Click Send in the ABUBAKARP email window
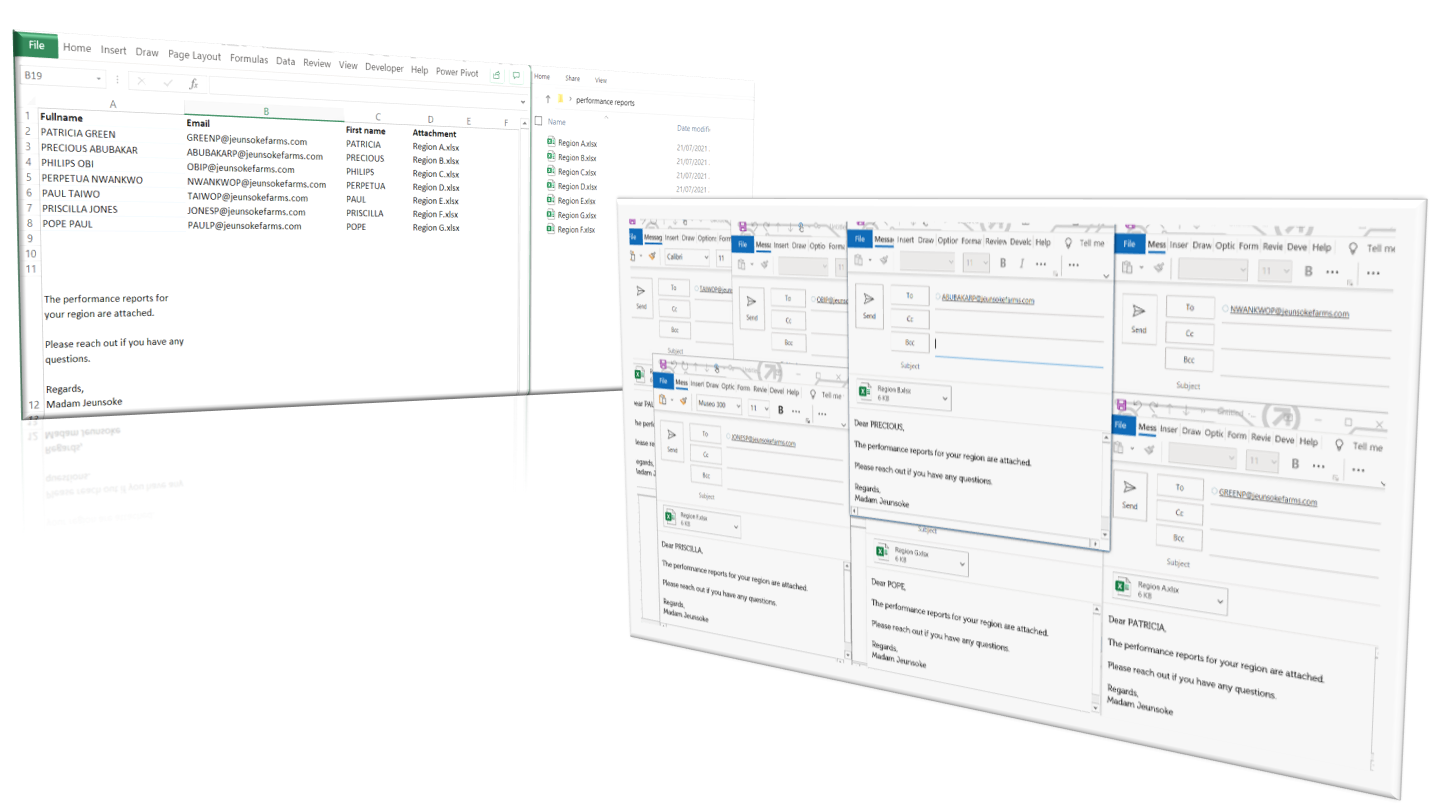Image resolution: width=1434 pixels, height=803 pixels. (869, 304)
